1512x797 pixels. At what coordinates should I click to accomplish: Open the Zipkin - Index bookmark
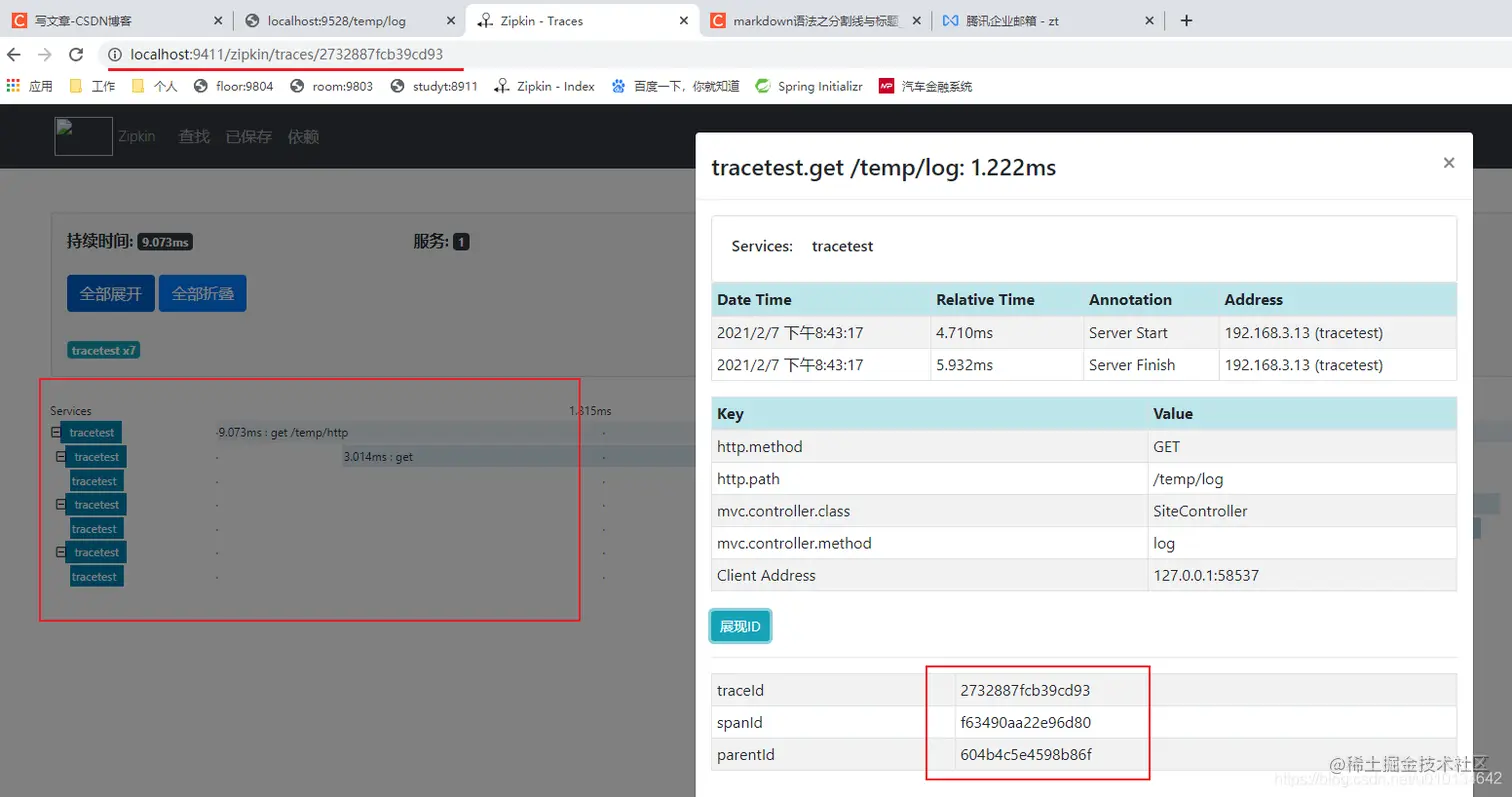(545, 86)
